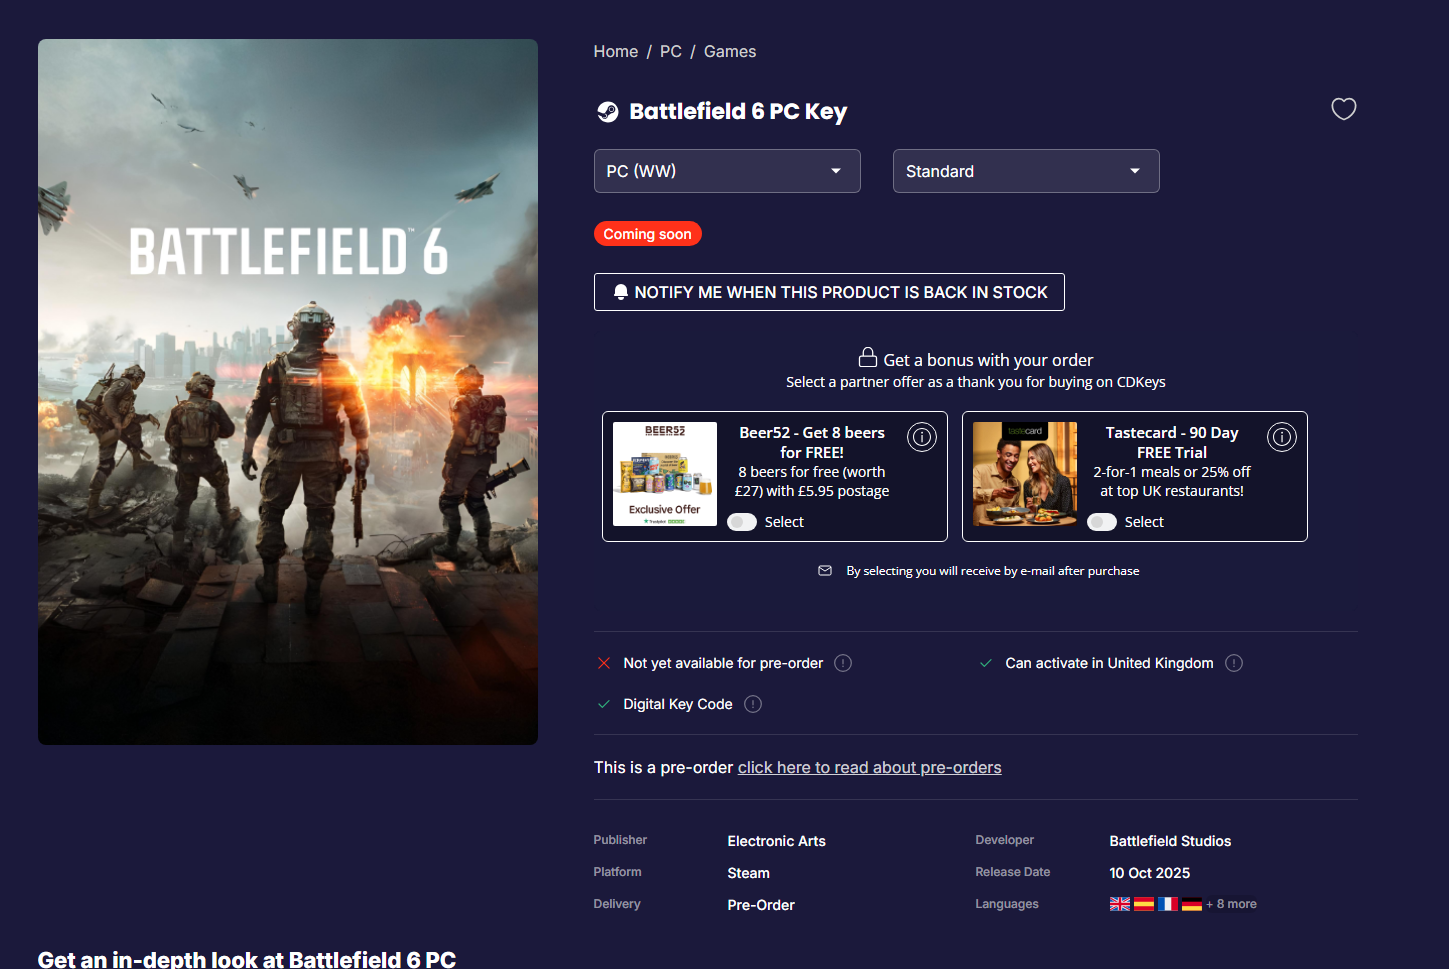Show info for Not yet available for pre-order
Viewport: 1449px width, 969px height.
coord(843,663)
